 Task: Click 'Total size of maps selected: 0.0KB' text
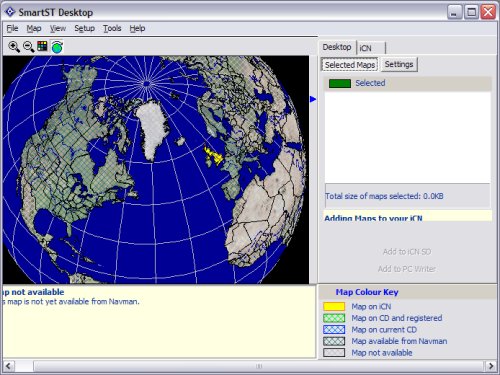(384, 196)
